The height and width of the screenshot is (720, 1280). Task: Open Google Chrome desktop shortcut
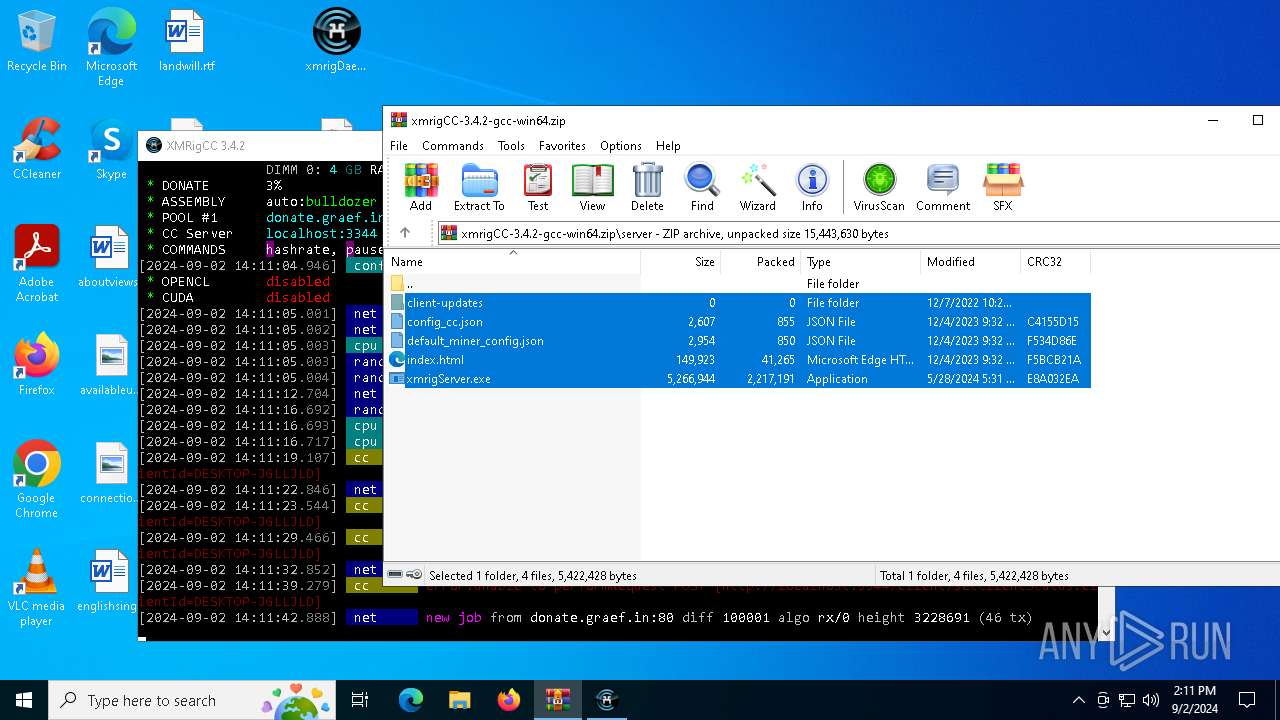37,480
